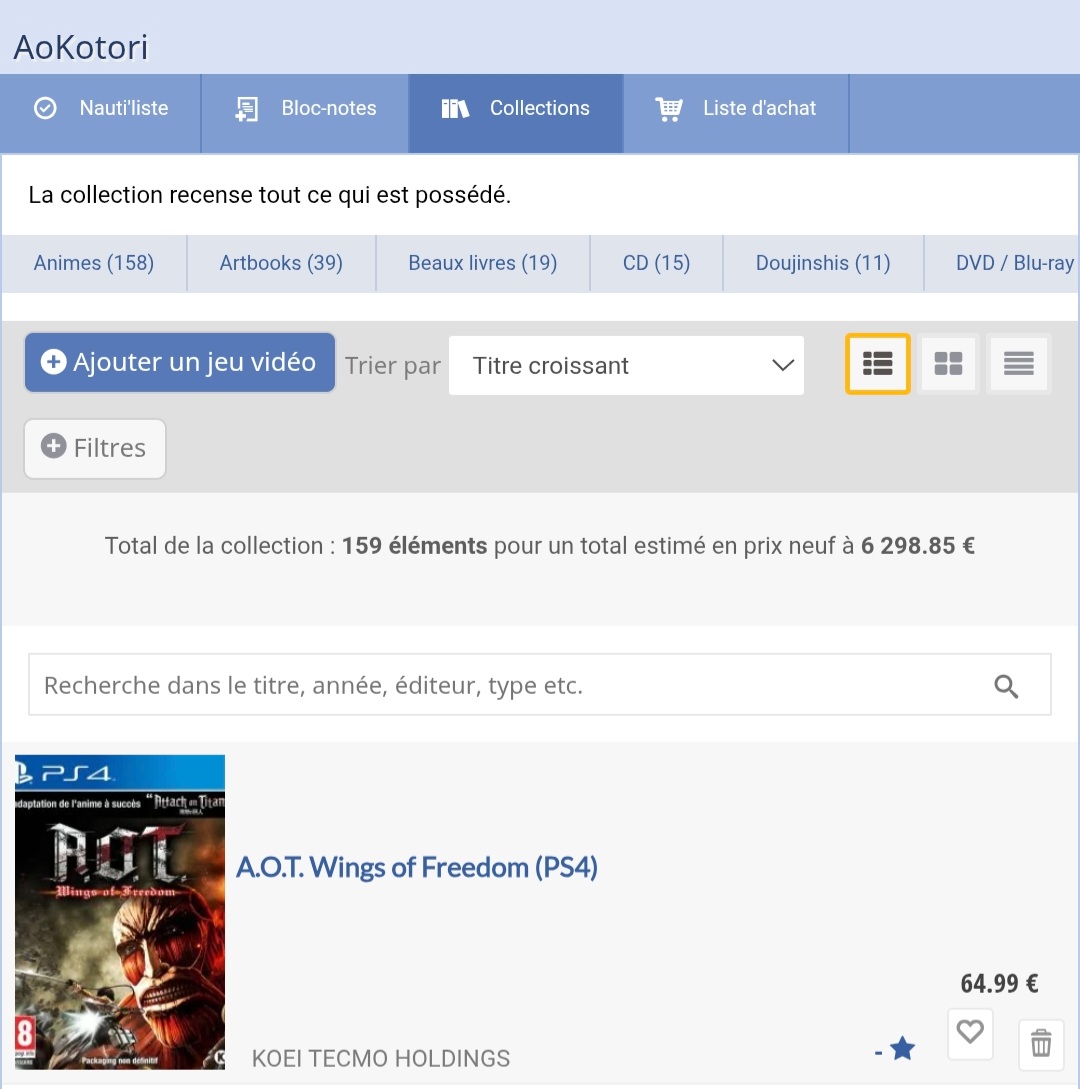The width and height of the screenshot is (1080, 1089).
Task: Select the Beaux livres (19) category
Action: coord(483,263)
